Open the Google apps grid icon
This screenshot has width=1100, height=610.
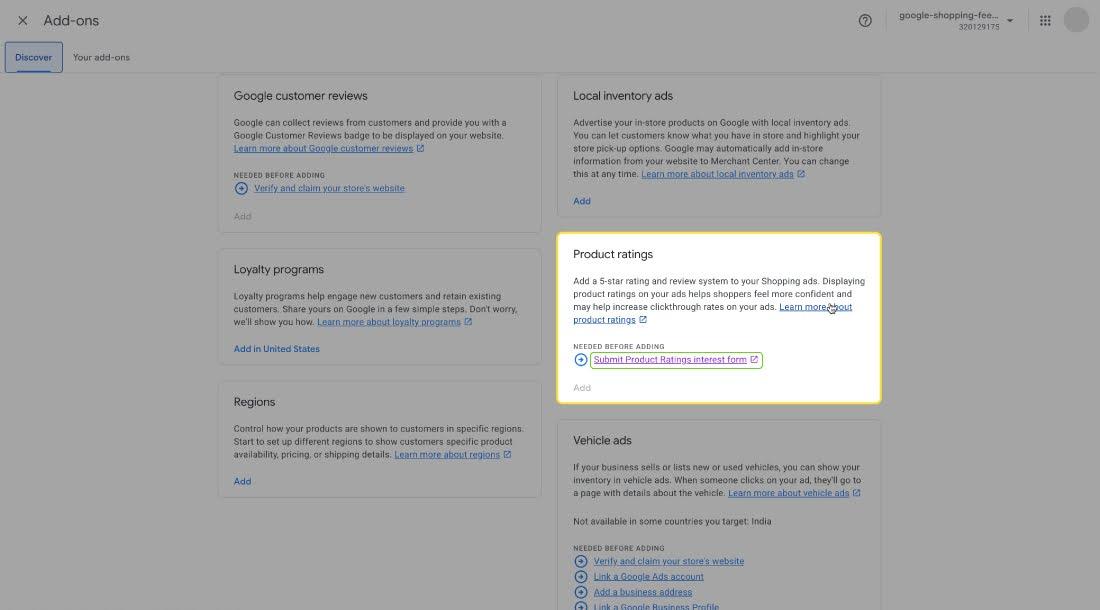tap(1045, 21)
